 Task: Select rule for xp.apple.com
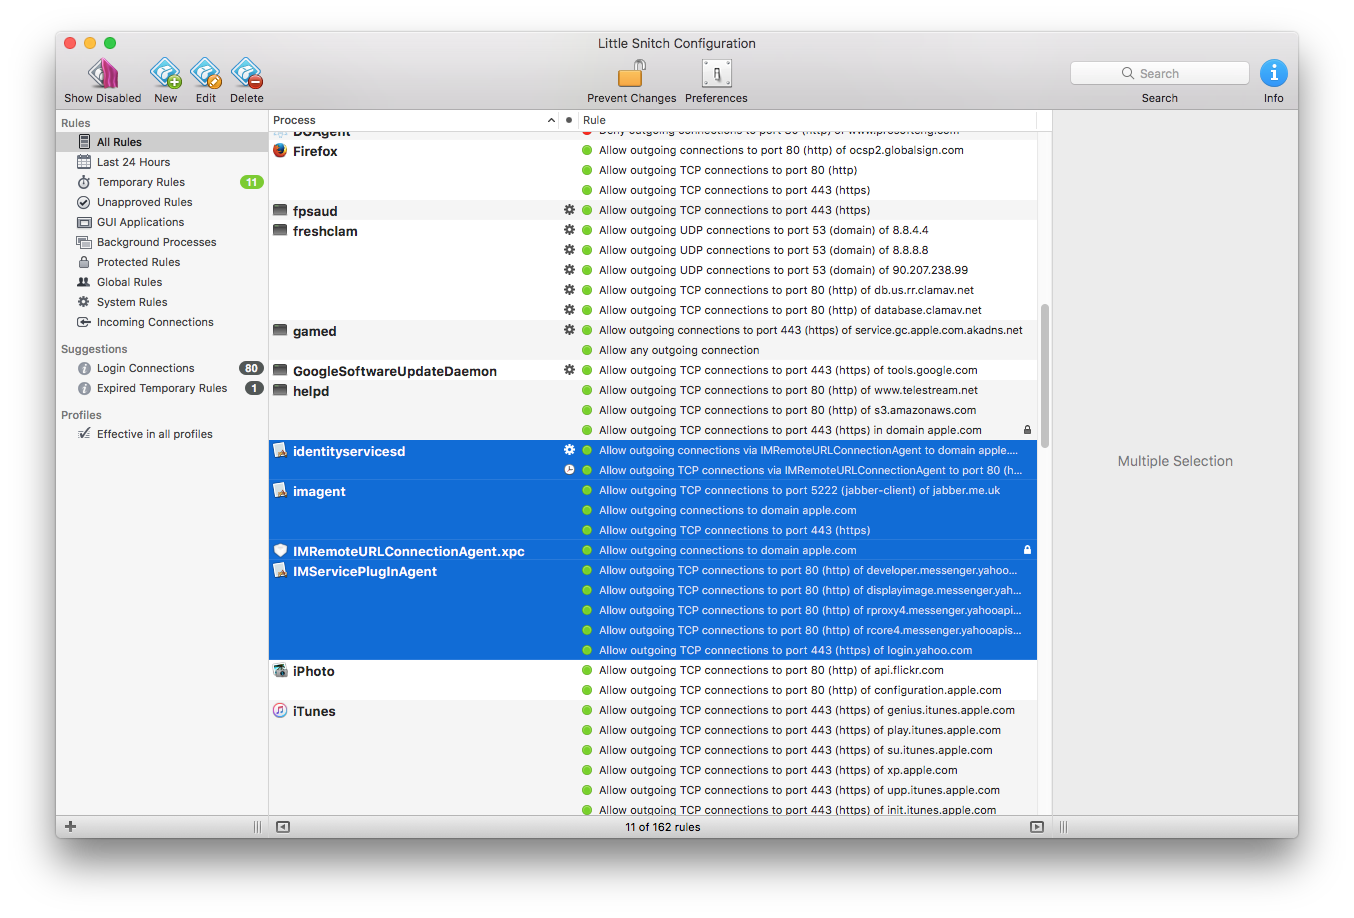(778, 770)
